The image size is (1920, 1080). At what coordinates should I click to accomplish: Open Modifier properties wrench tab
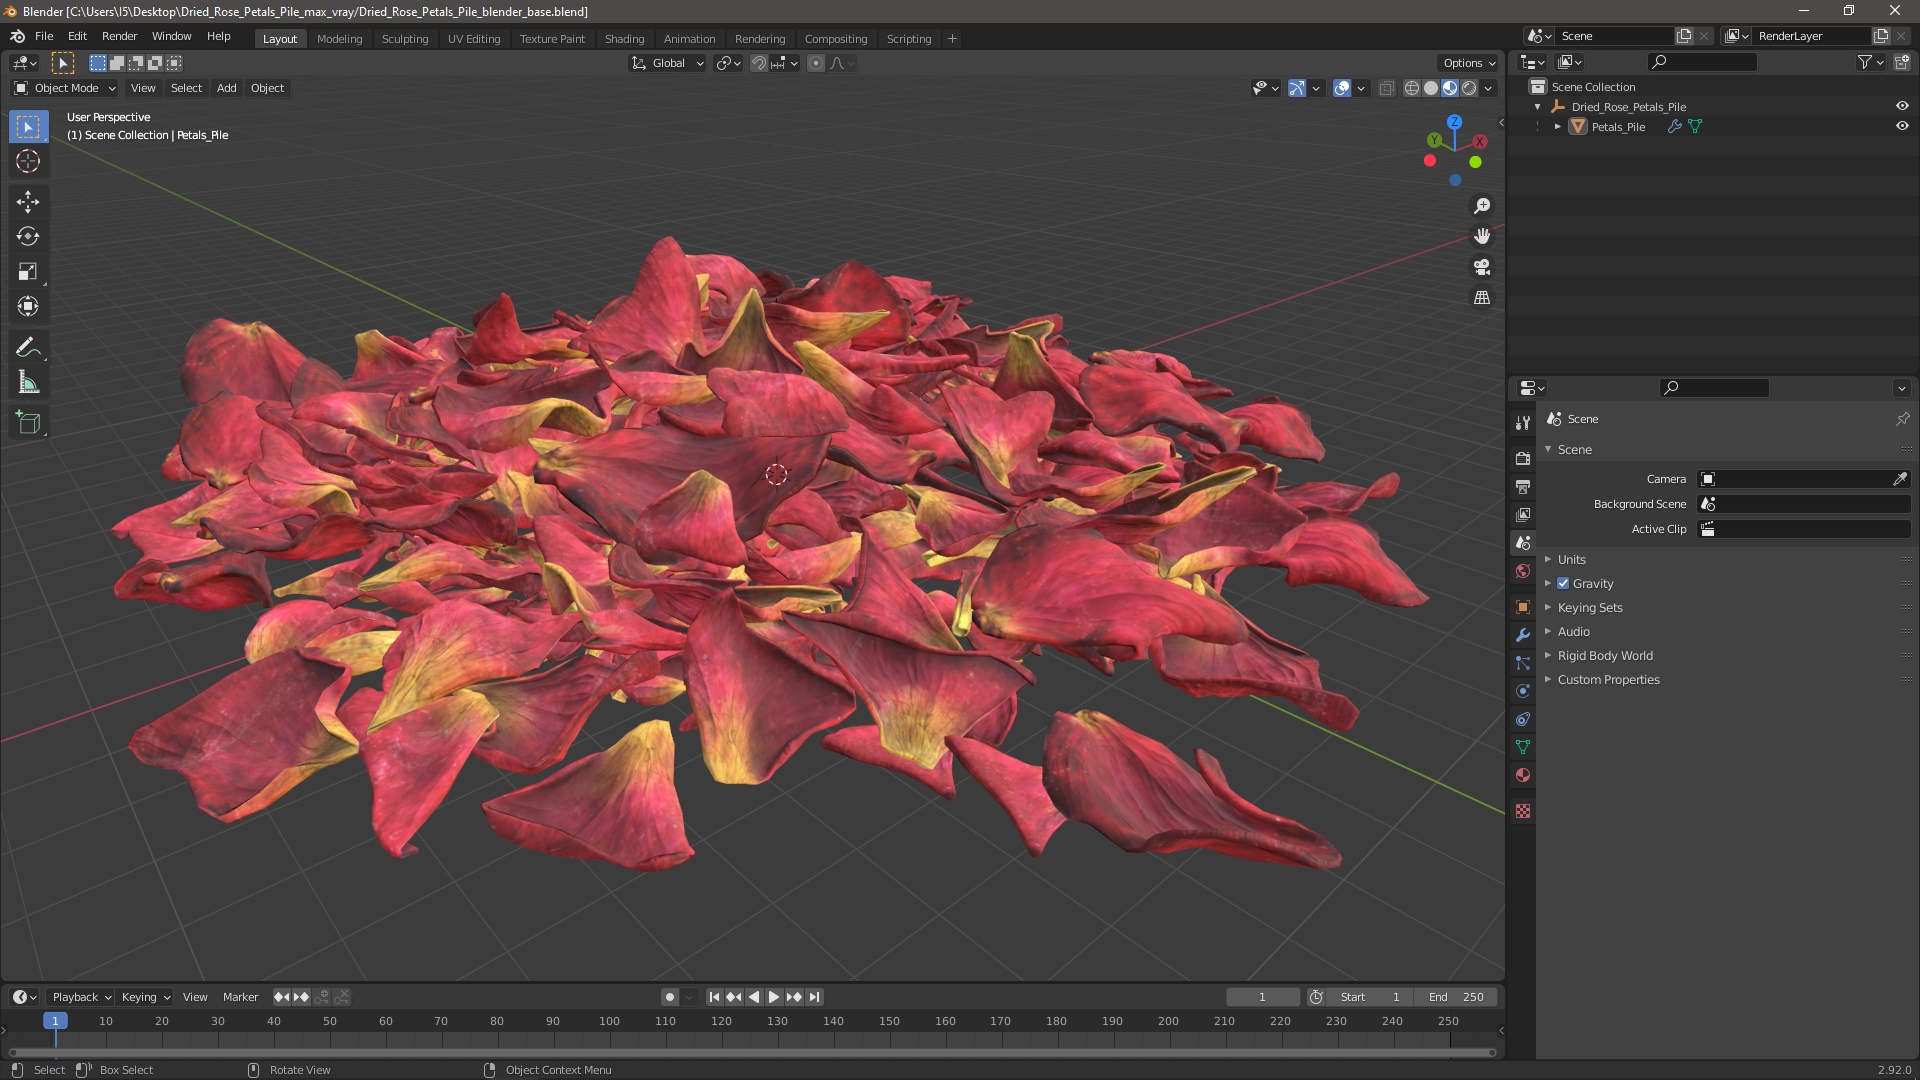1523,635
